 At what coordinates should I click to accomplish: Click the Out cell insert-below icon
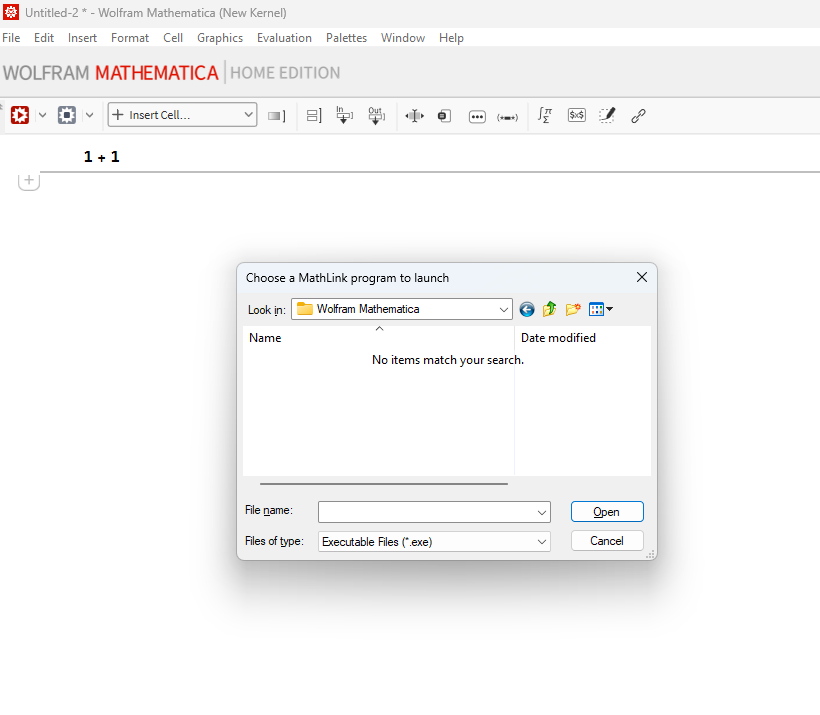[x=376, y=115]
